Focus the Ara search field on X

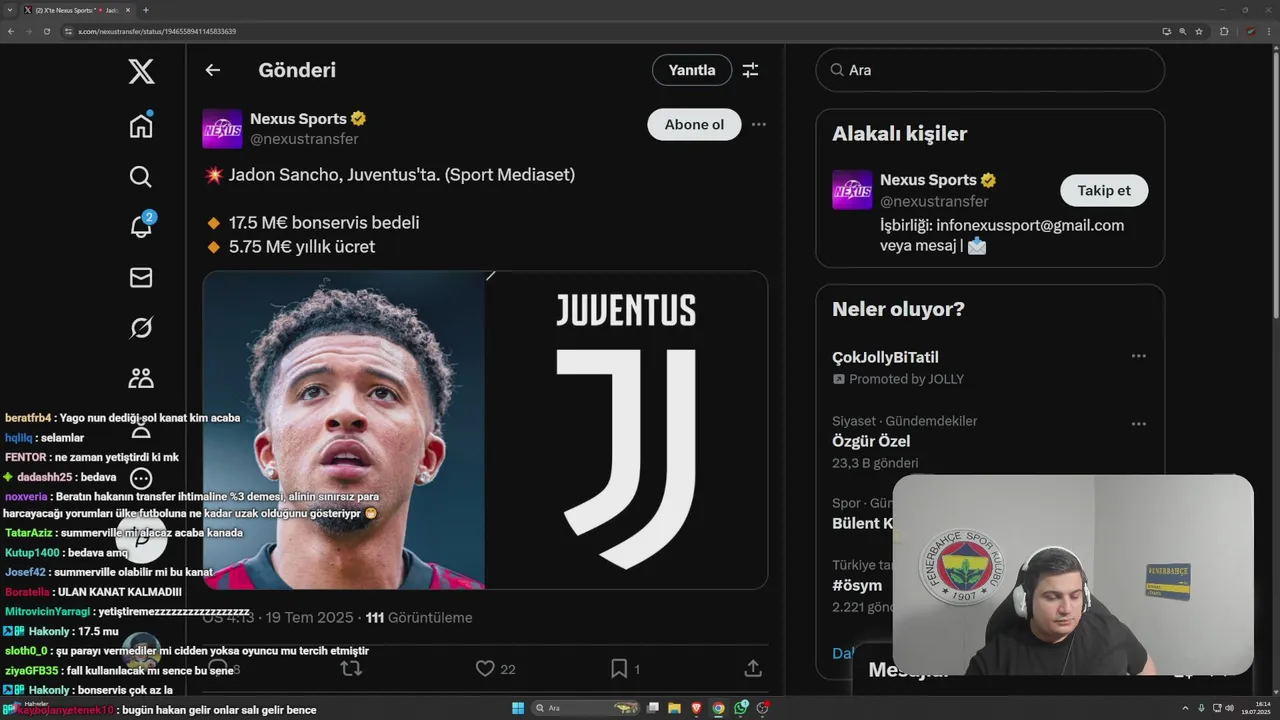[990, 70]
